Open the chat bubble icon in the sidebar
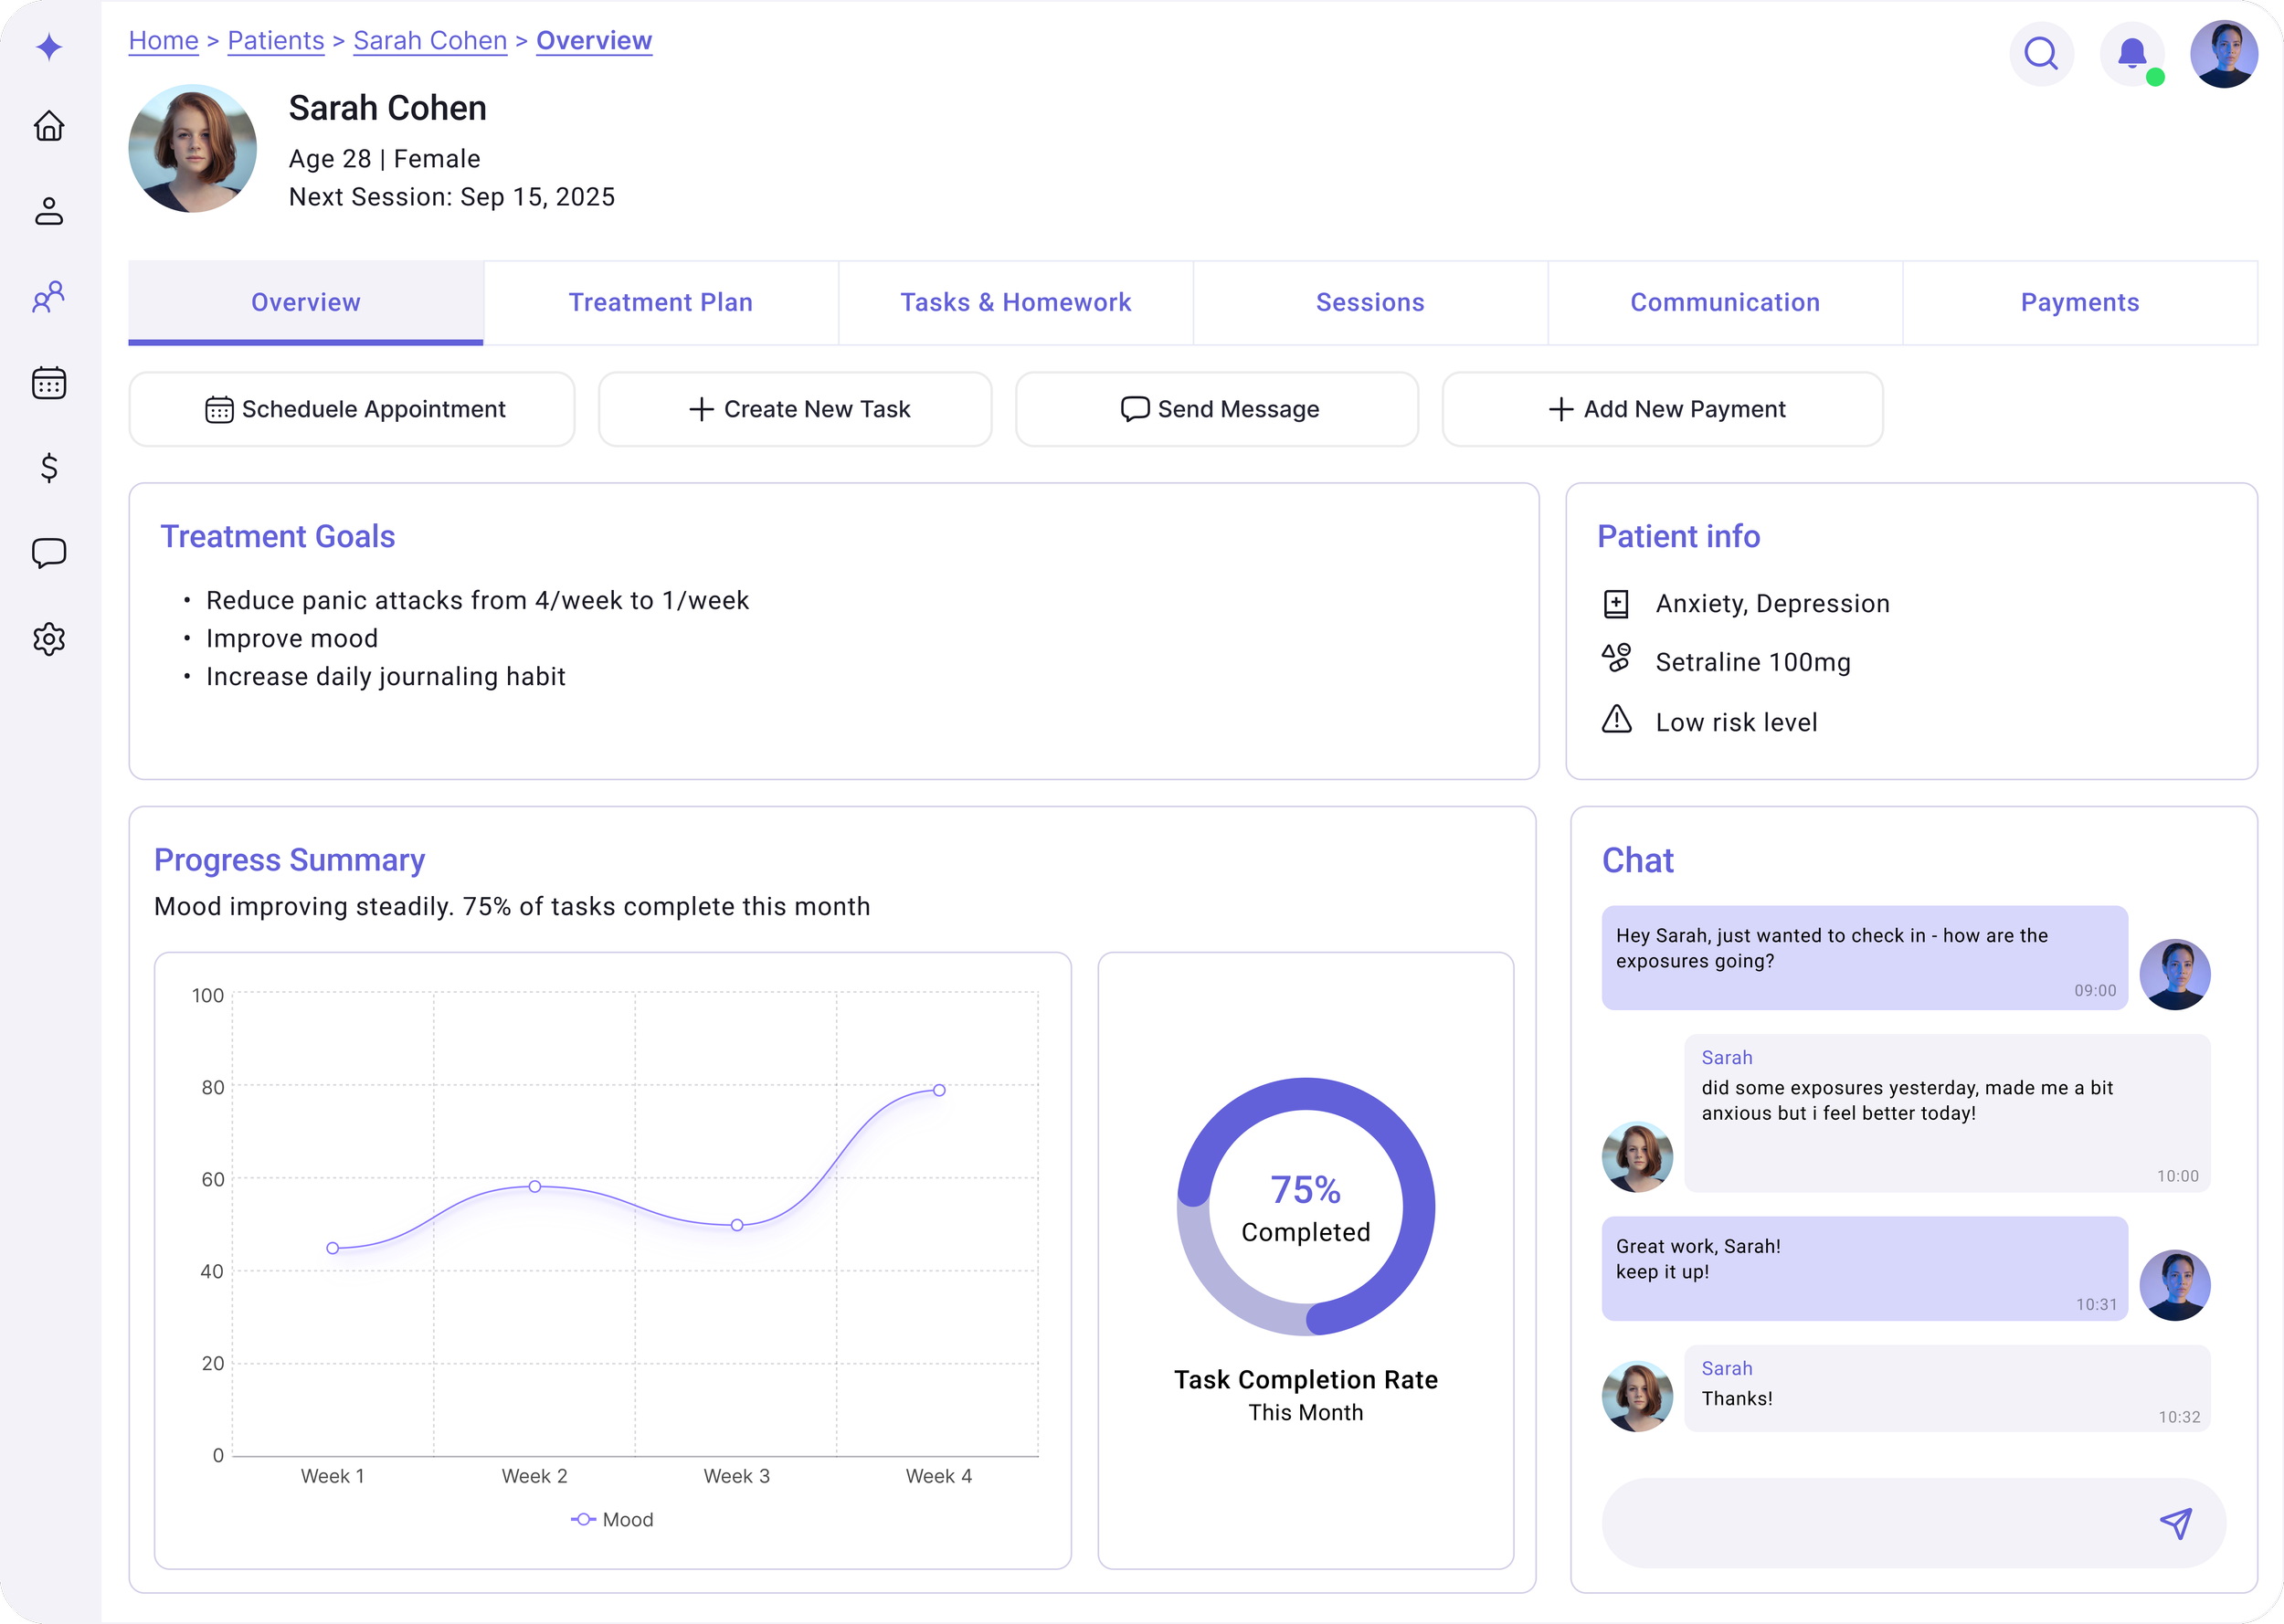The image size is (2284, 1624). click(x=49, y=553)
